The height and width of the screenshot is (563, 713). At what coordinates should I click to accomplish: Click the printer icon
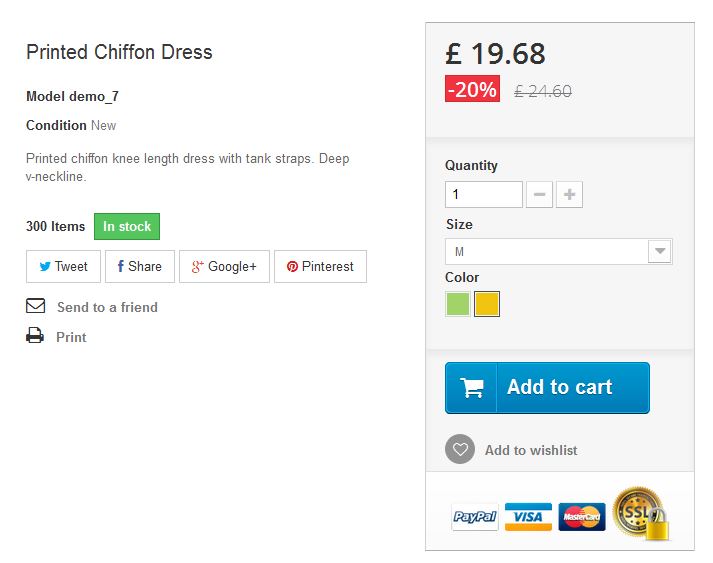tap(36, 336)
